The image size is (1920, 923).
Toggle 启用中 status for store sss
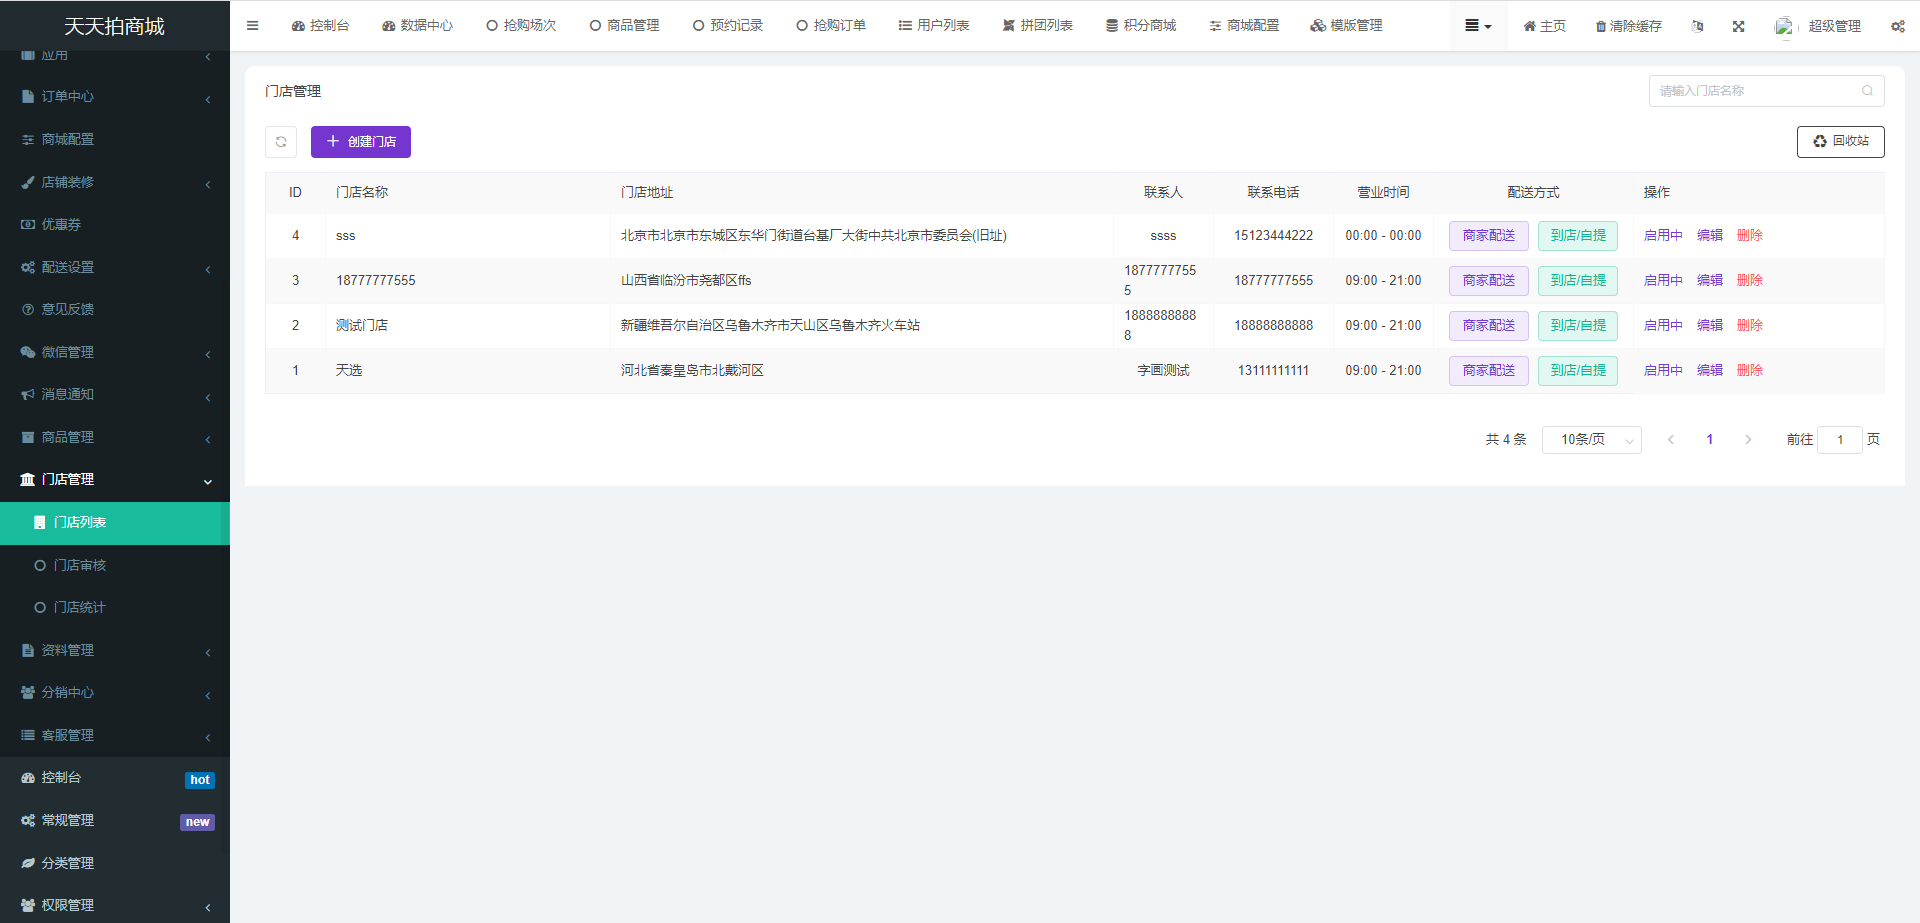[1662, 236]
